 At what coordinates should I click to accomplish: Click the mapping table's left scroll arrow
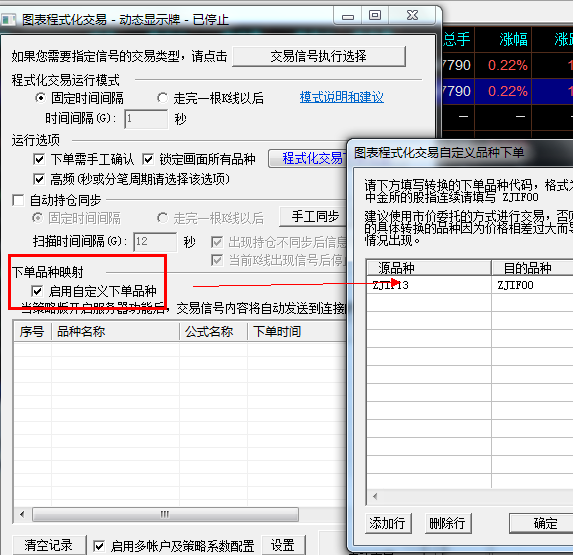tap(375, 496)
